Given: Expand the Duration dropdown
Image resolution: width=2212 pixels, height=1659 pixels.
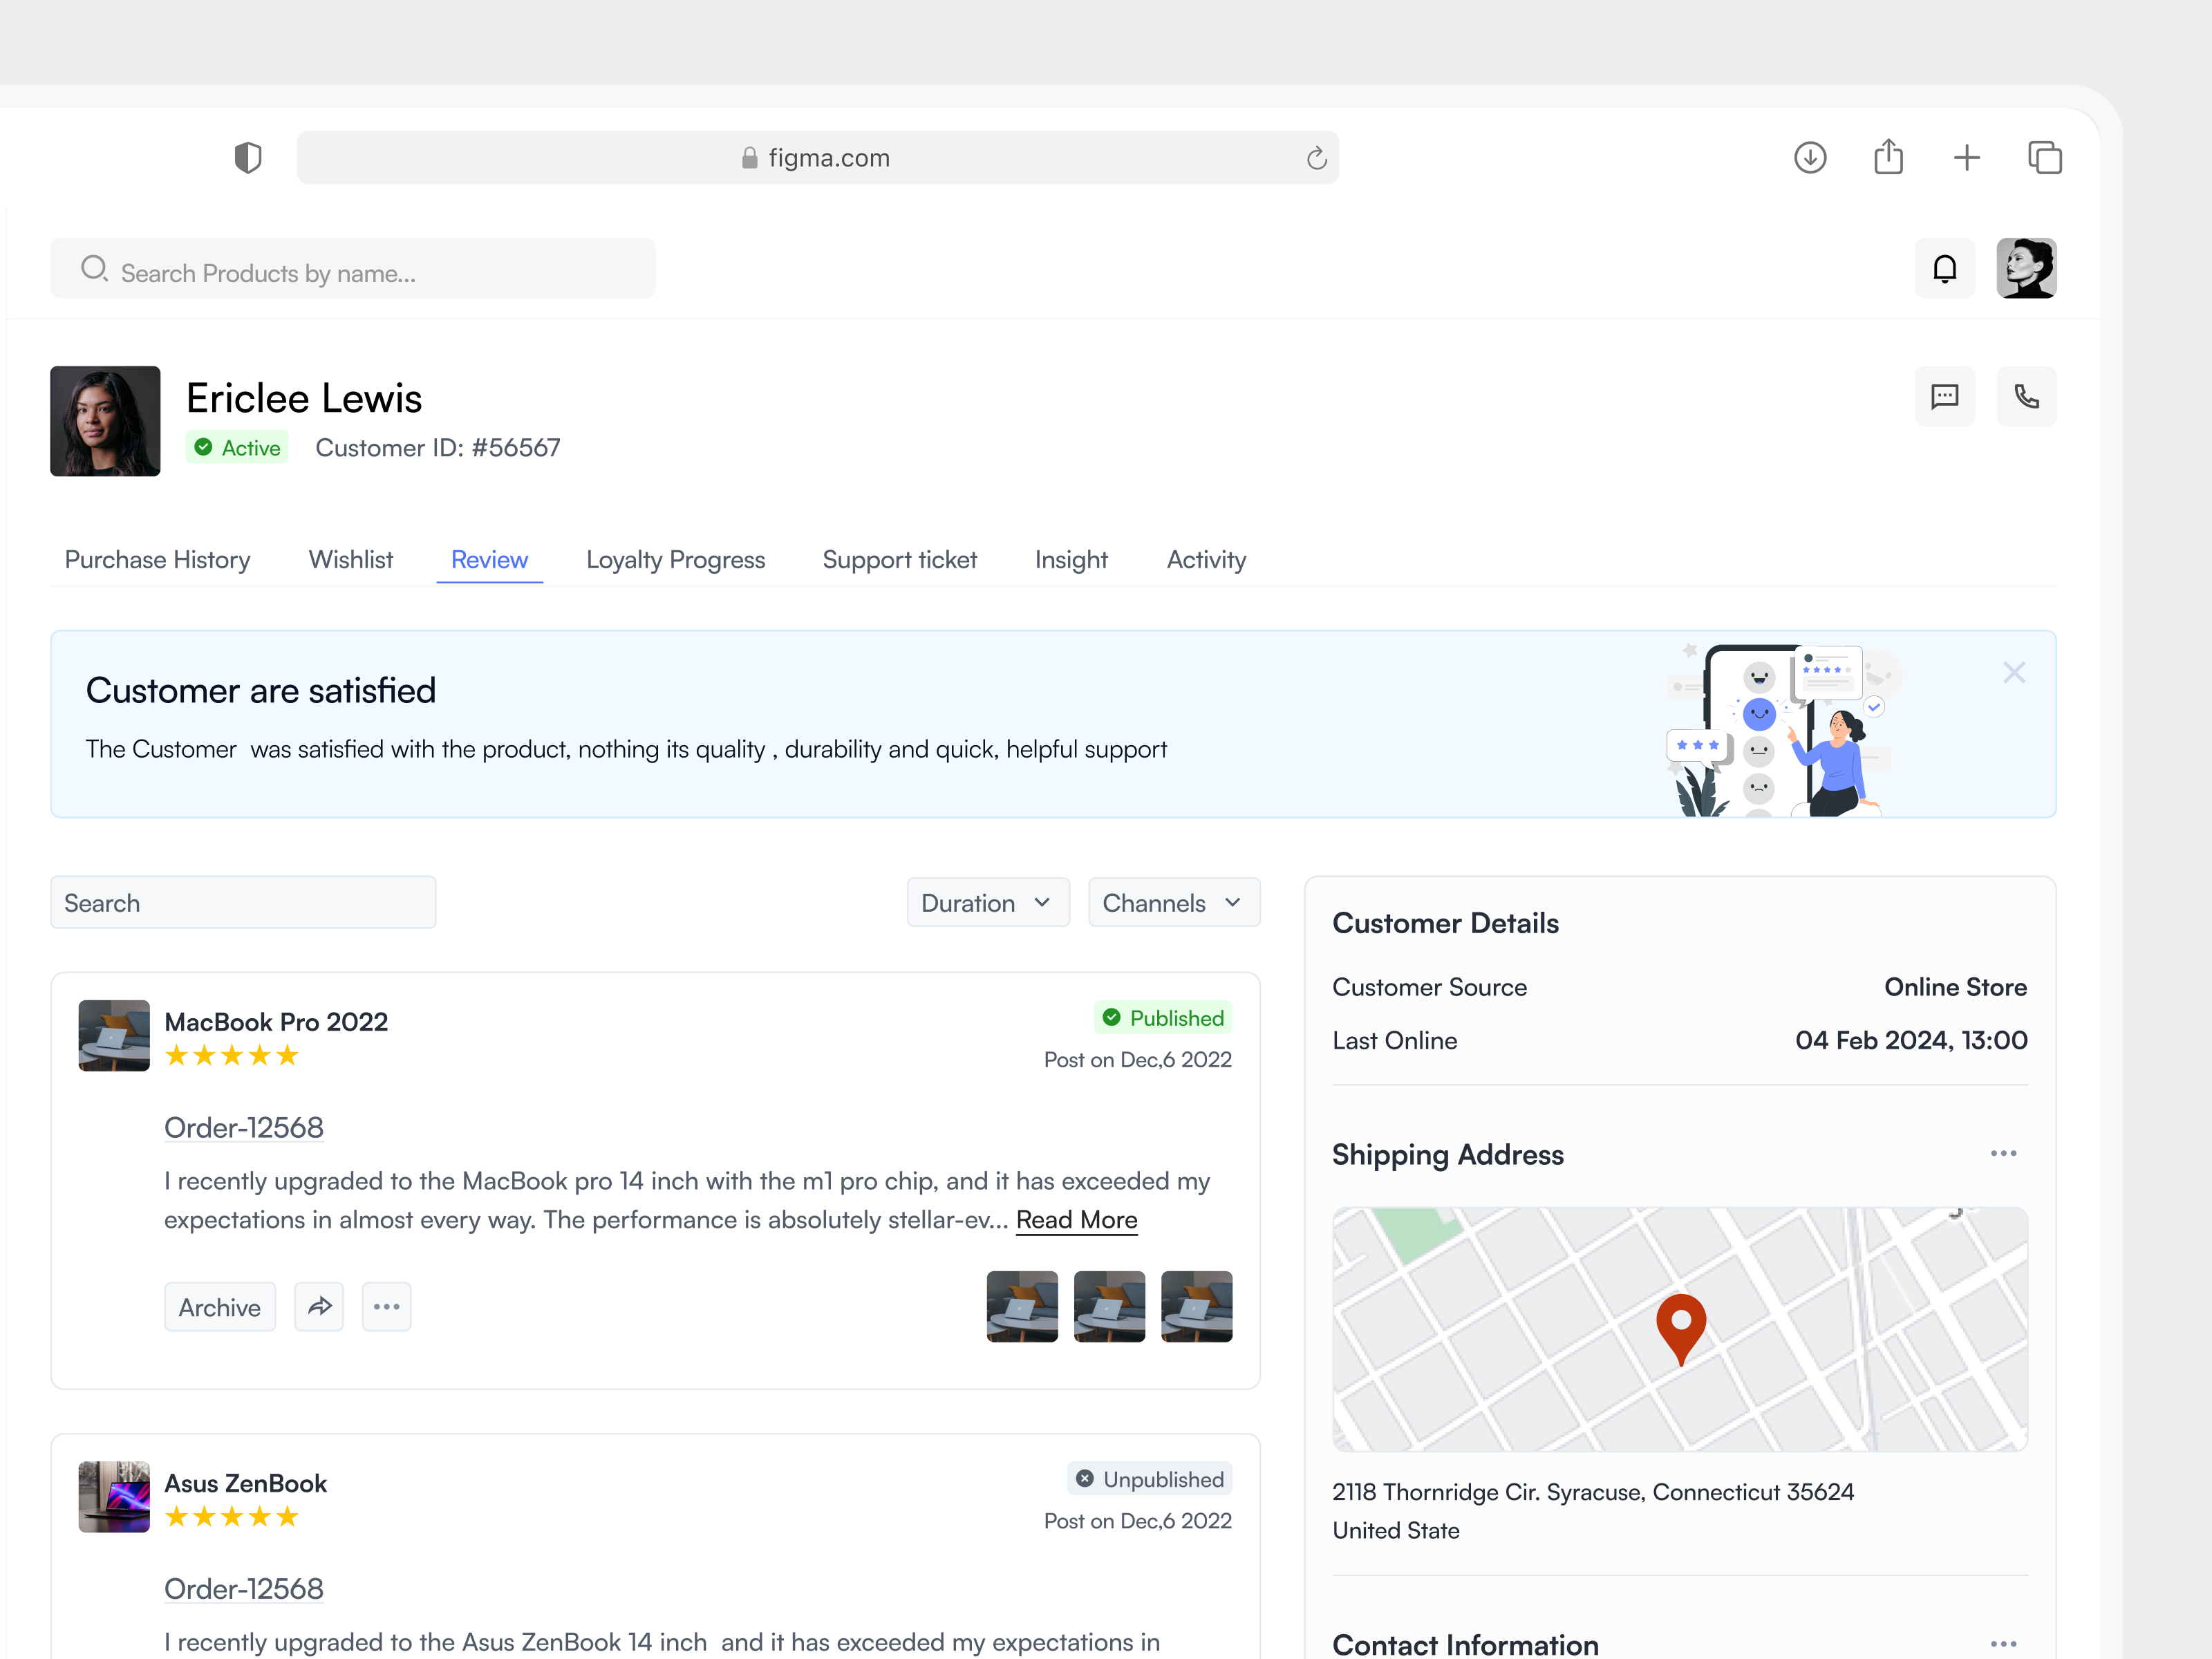Looking at the screenshot, I should [x=988, y=902].
